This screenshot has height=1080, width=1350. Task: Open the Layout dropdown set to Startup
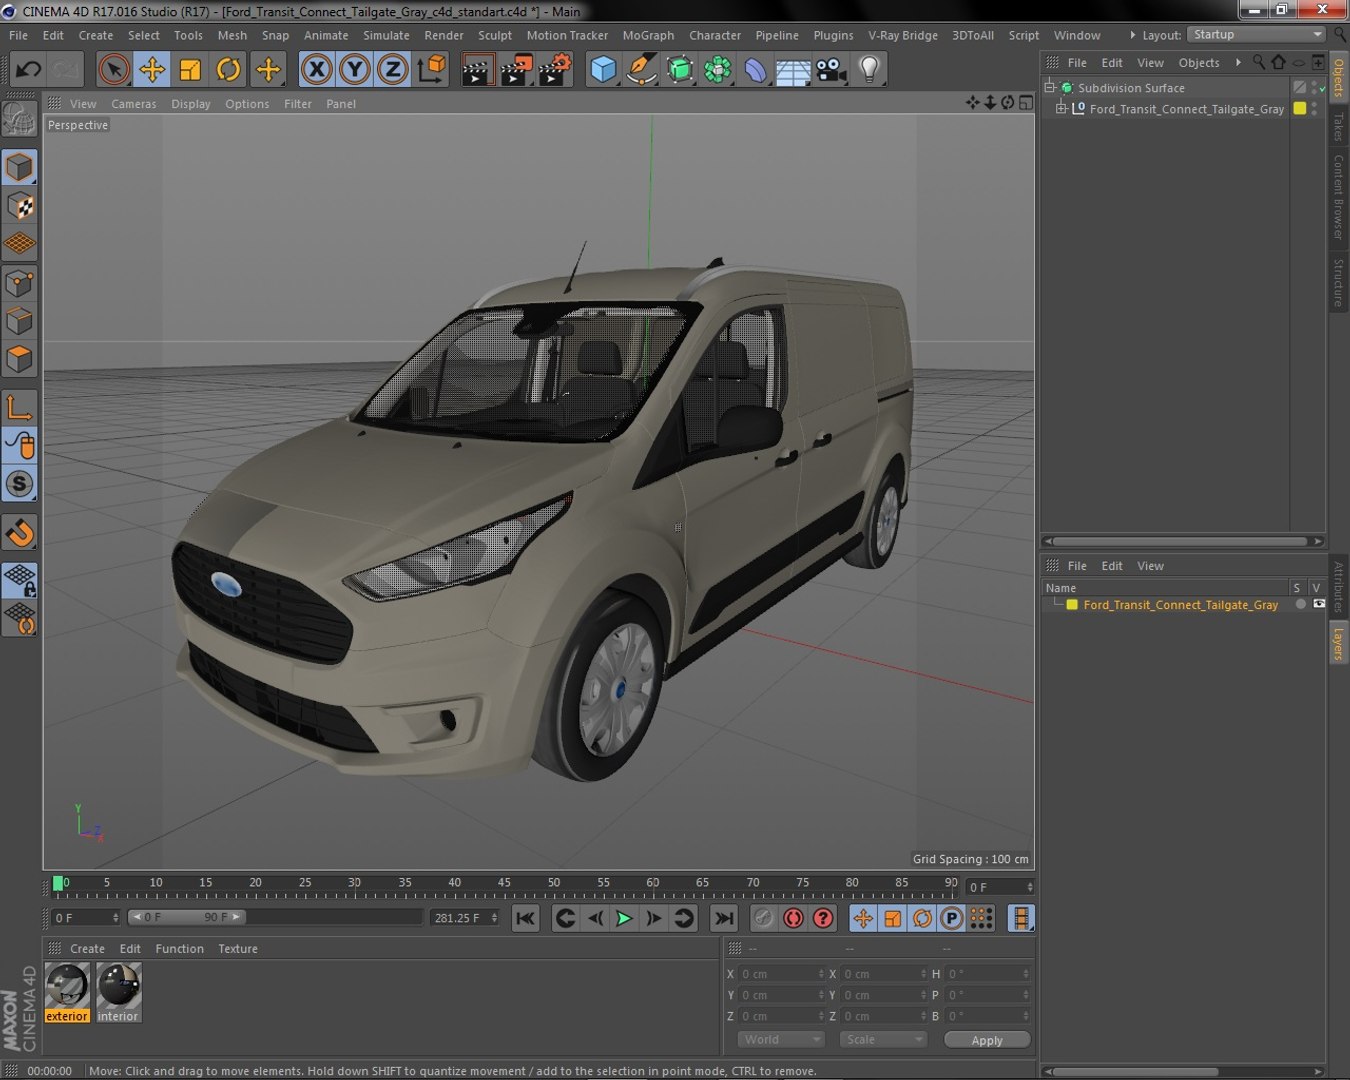(x=1257, y=34)
